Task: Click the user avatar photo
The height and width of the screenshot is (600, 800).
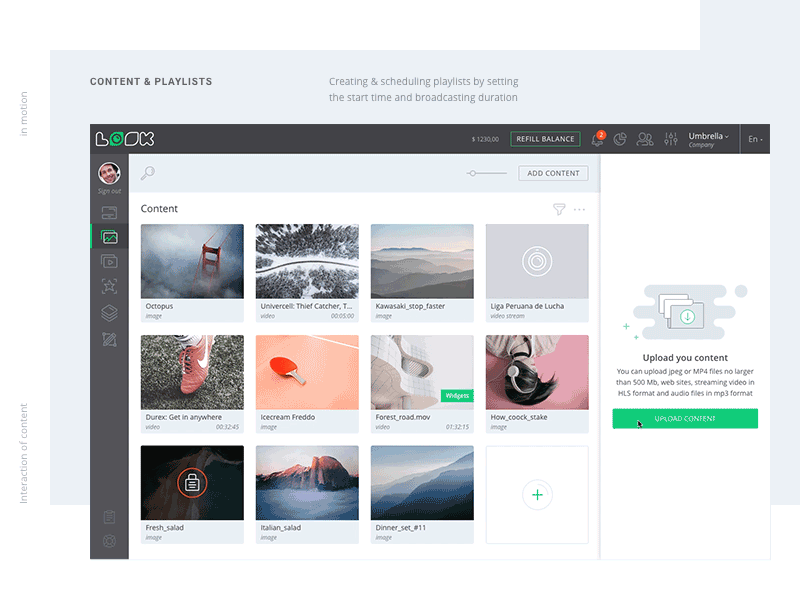Action: pyautogui.click(x=109, y=173)
